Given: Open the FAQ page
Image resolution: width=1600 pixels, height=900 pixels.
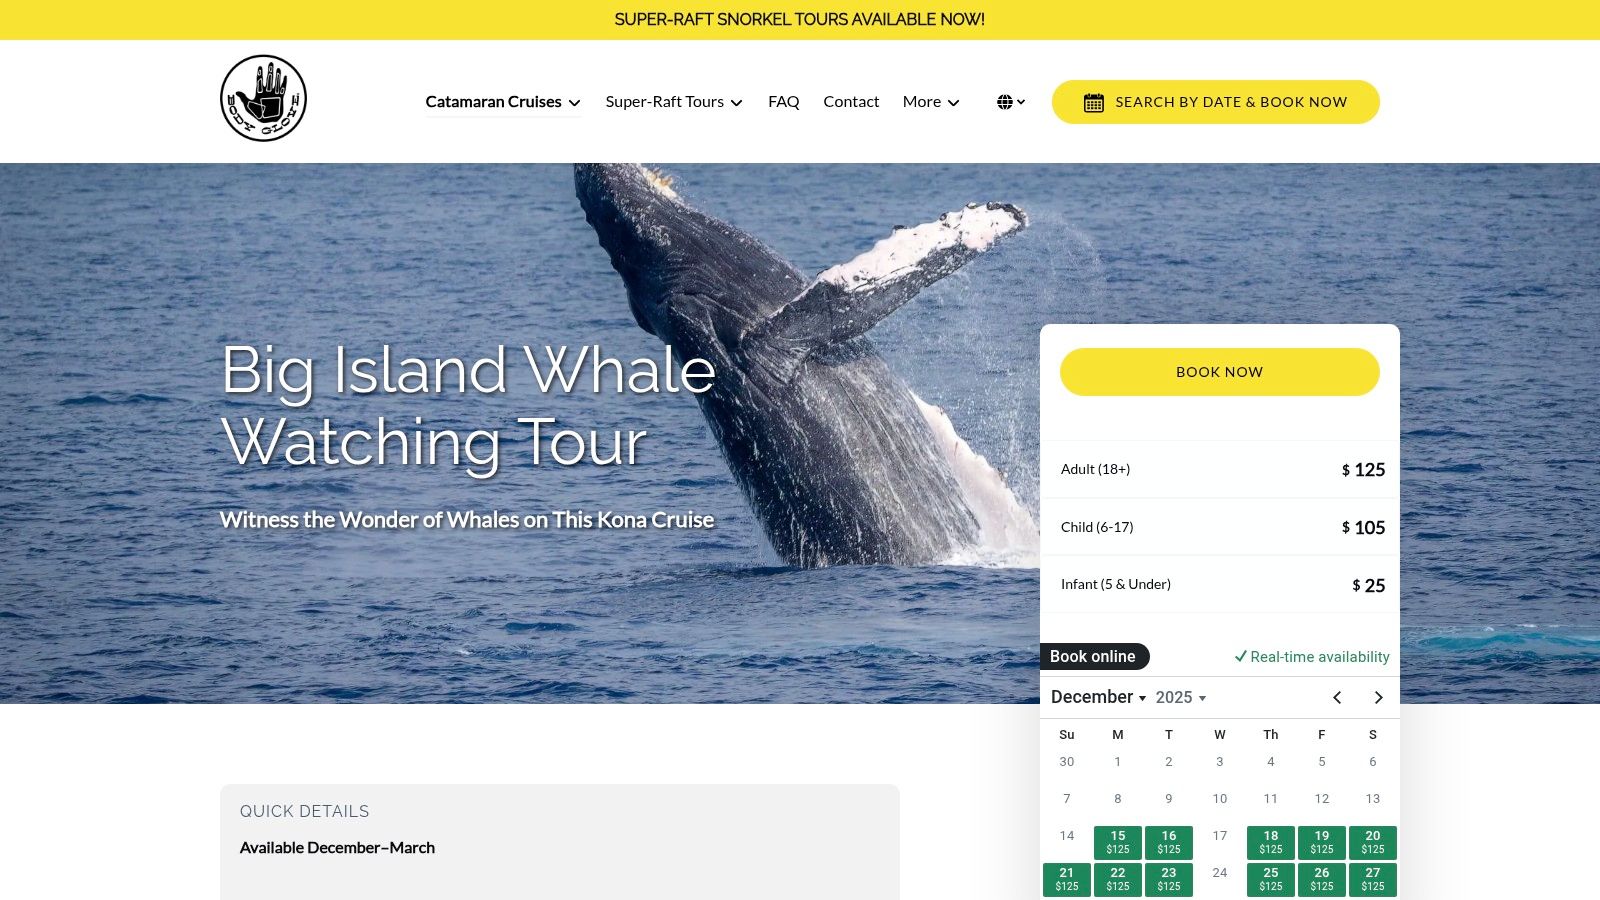Looking at the screenshot, I should [x=784, y=102].
